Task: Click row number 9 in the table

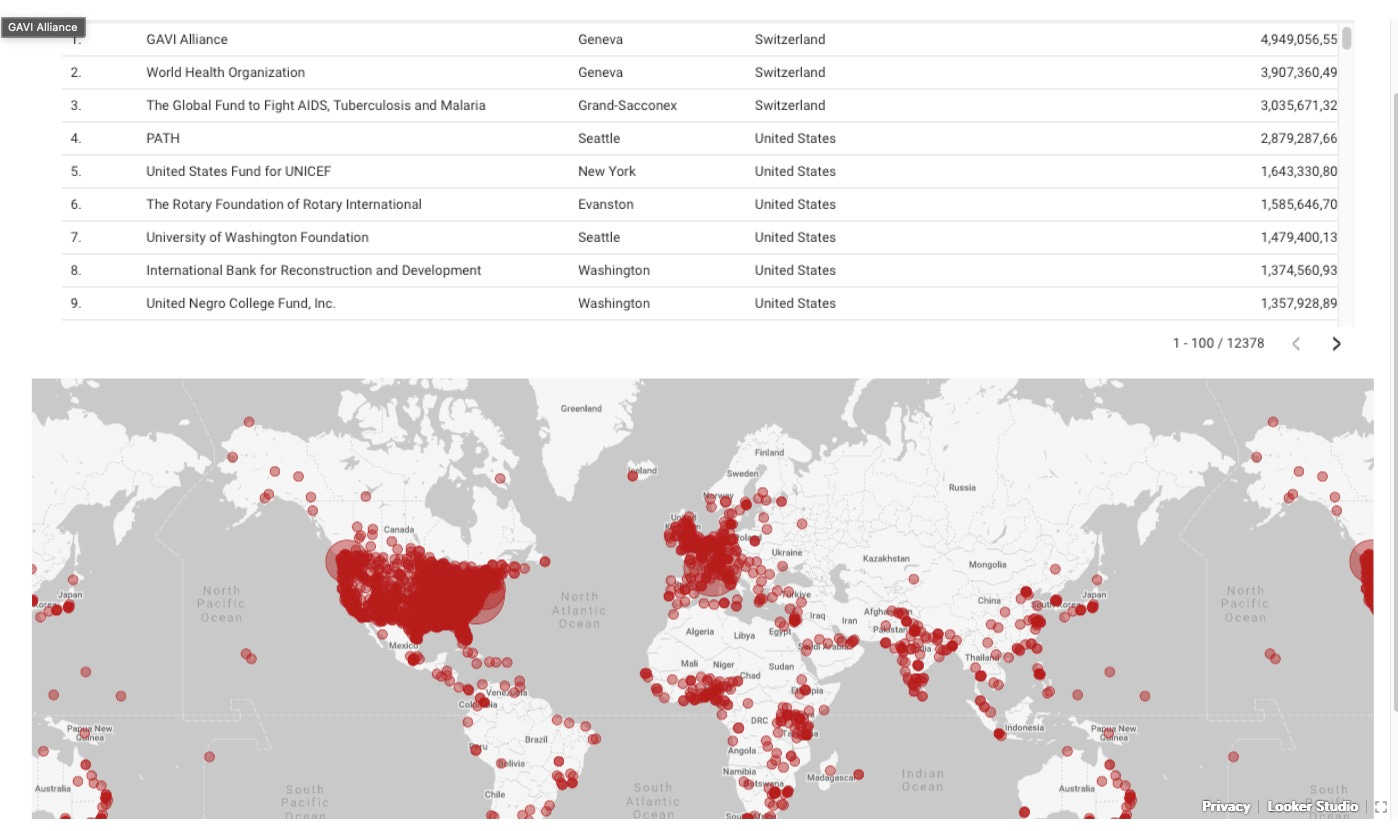Action: (76, 303)
